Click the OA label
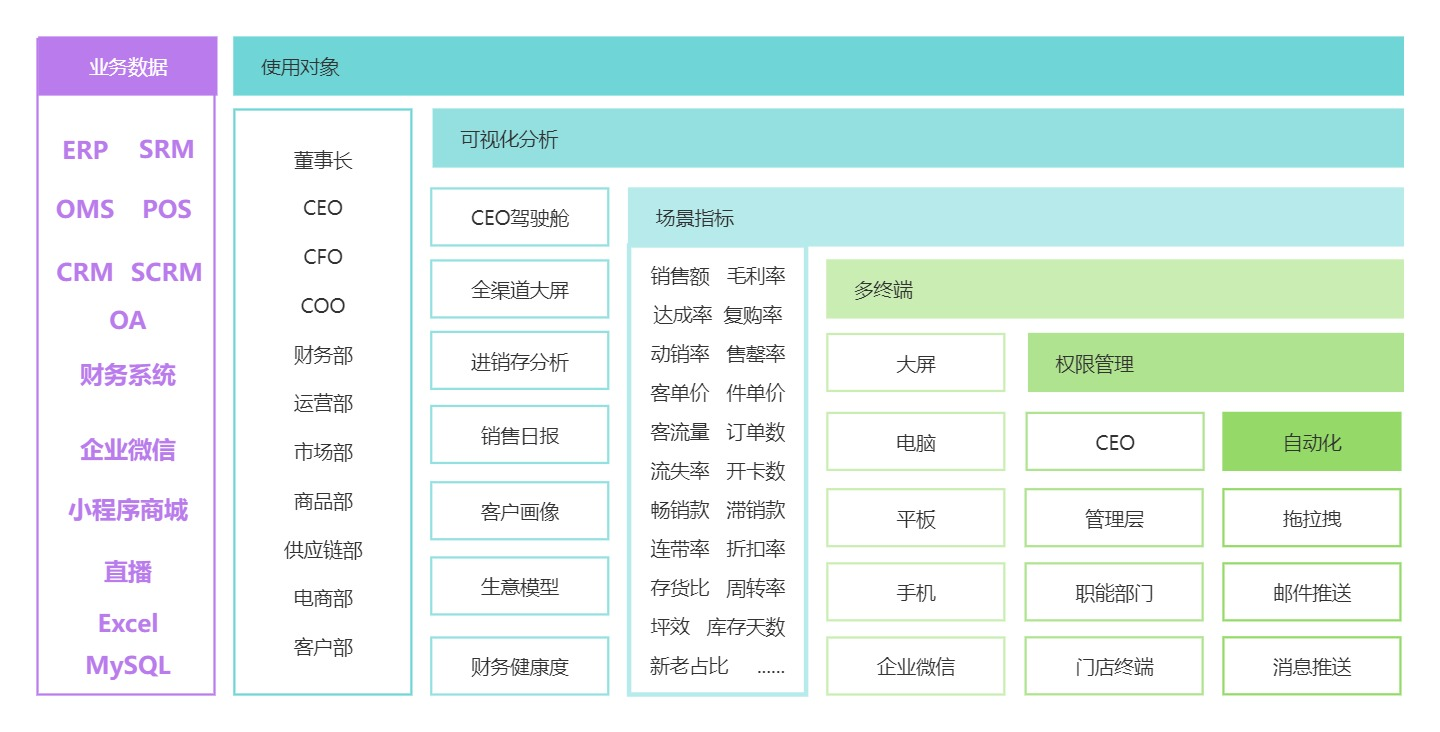The width and height of the screenshot is (1440, 732). [x=127, y=321]
